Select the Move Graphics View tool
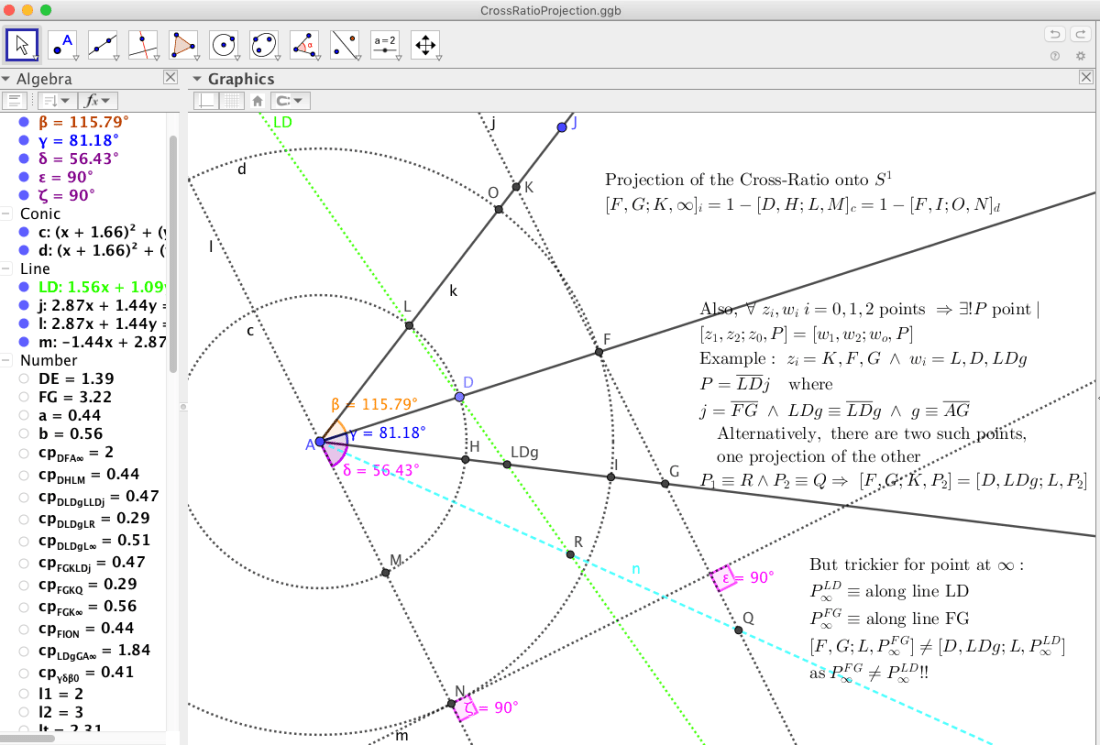 pyautogui.click(x=425, y=44)
